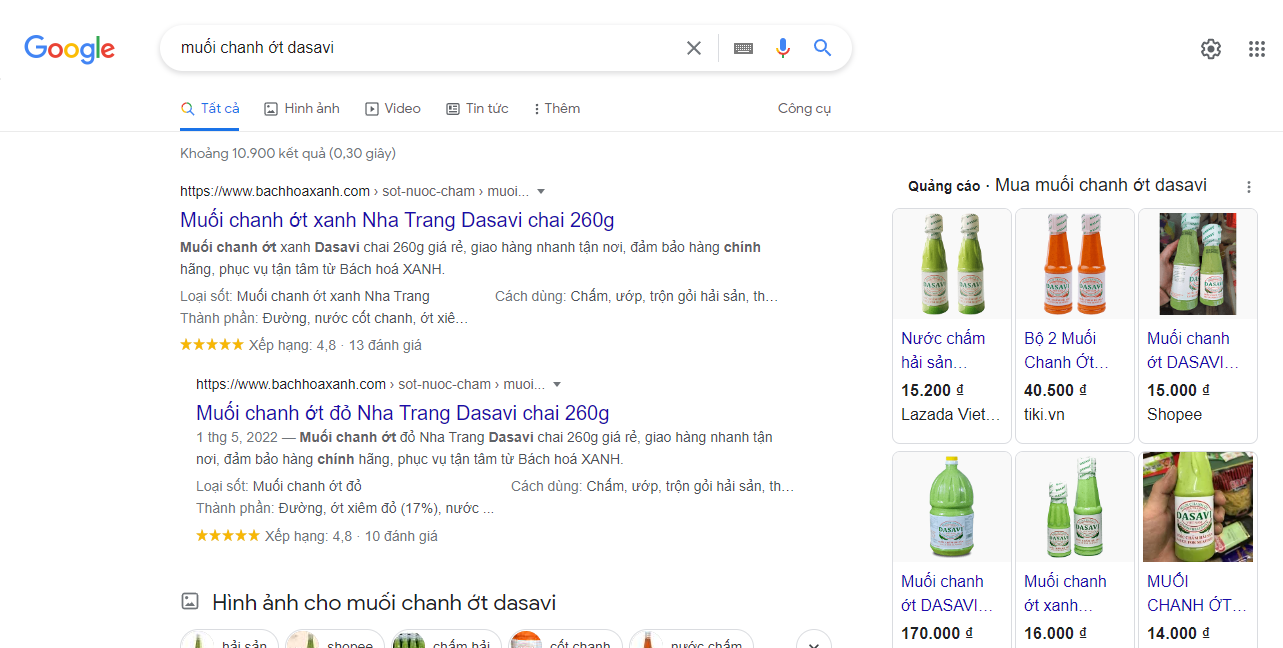Click 'Khoảng 10.900 kết quả' text

pos(288,153)
